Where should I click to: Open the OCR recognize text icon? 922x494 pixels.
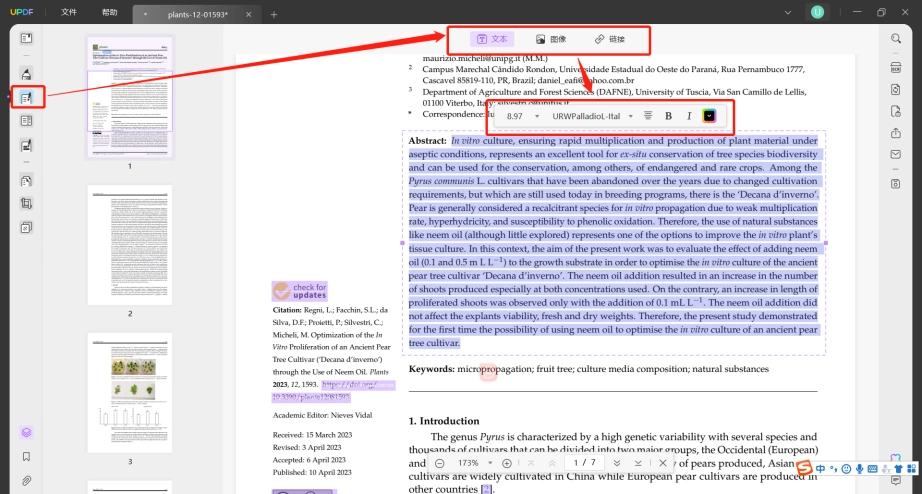896,67
